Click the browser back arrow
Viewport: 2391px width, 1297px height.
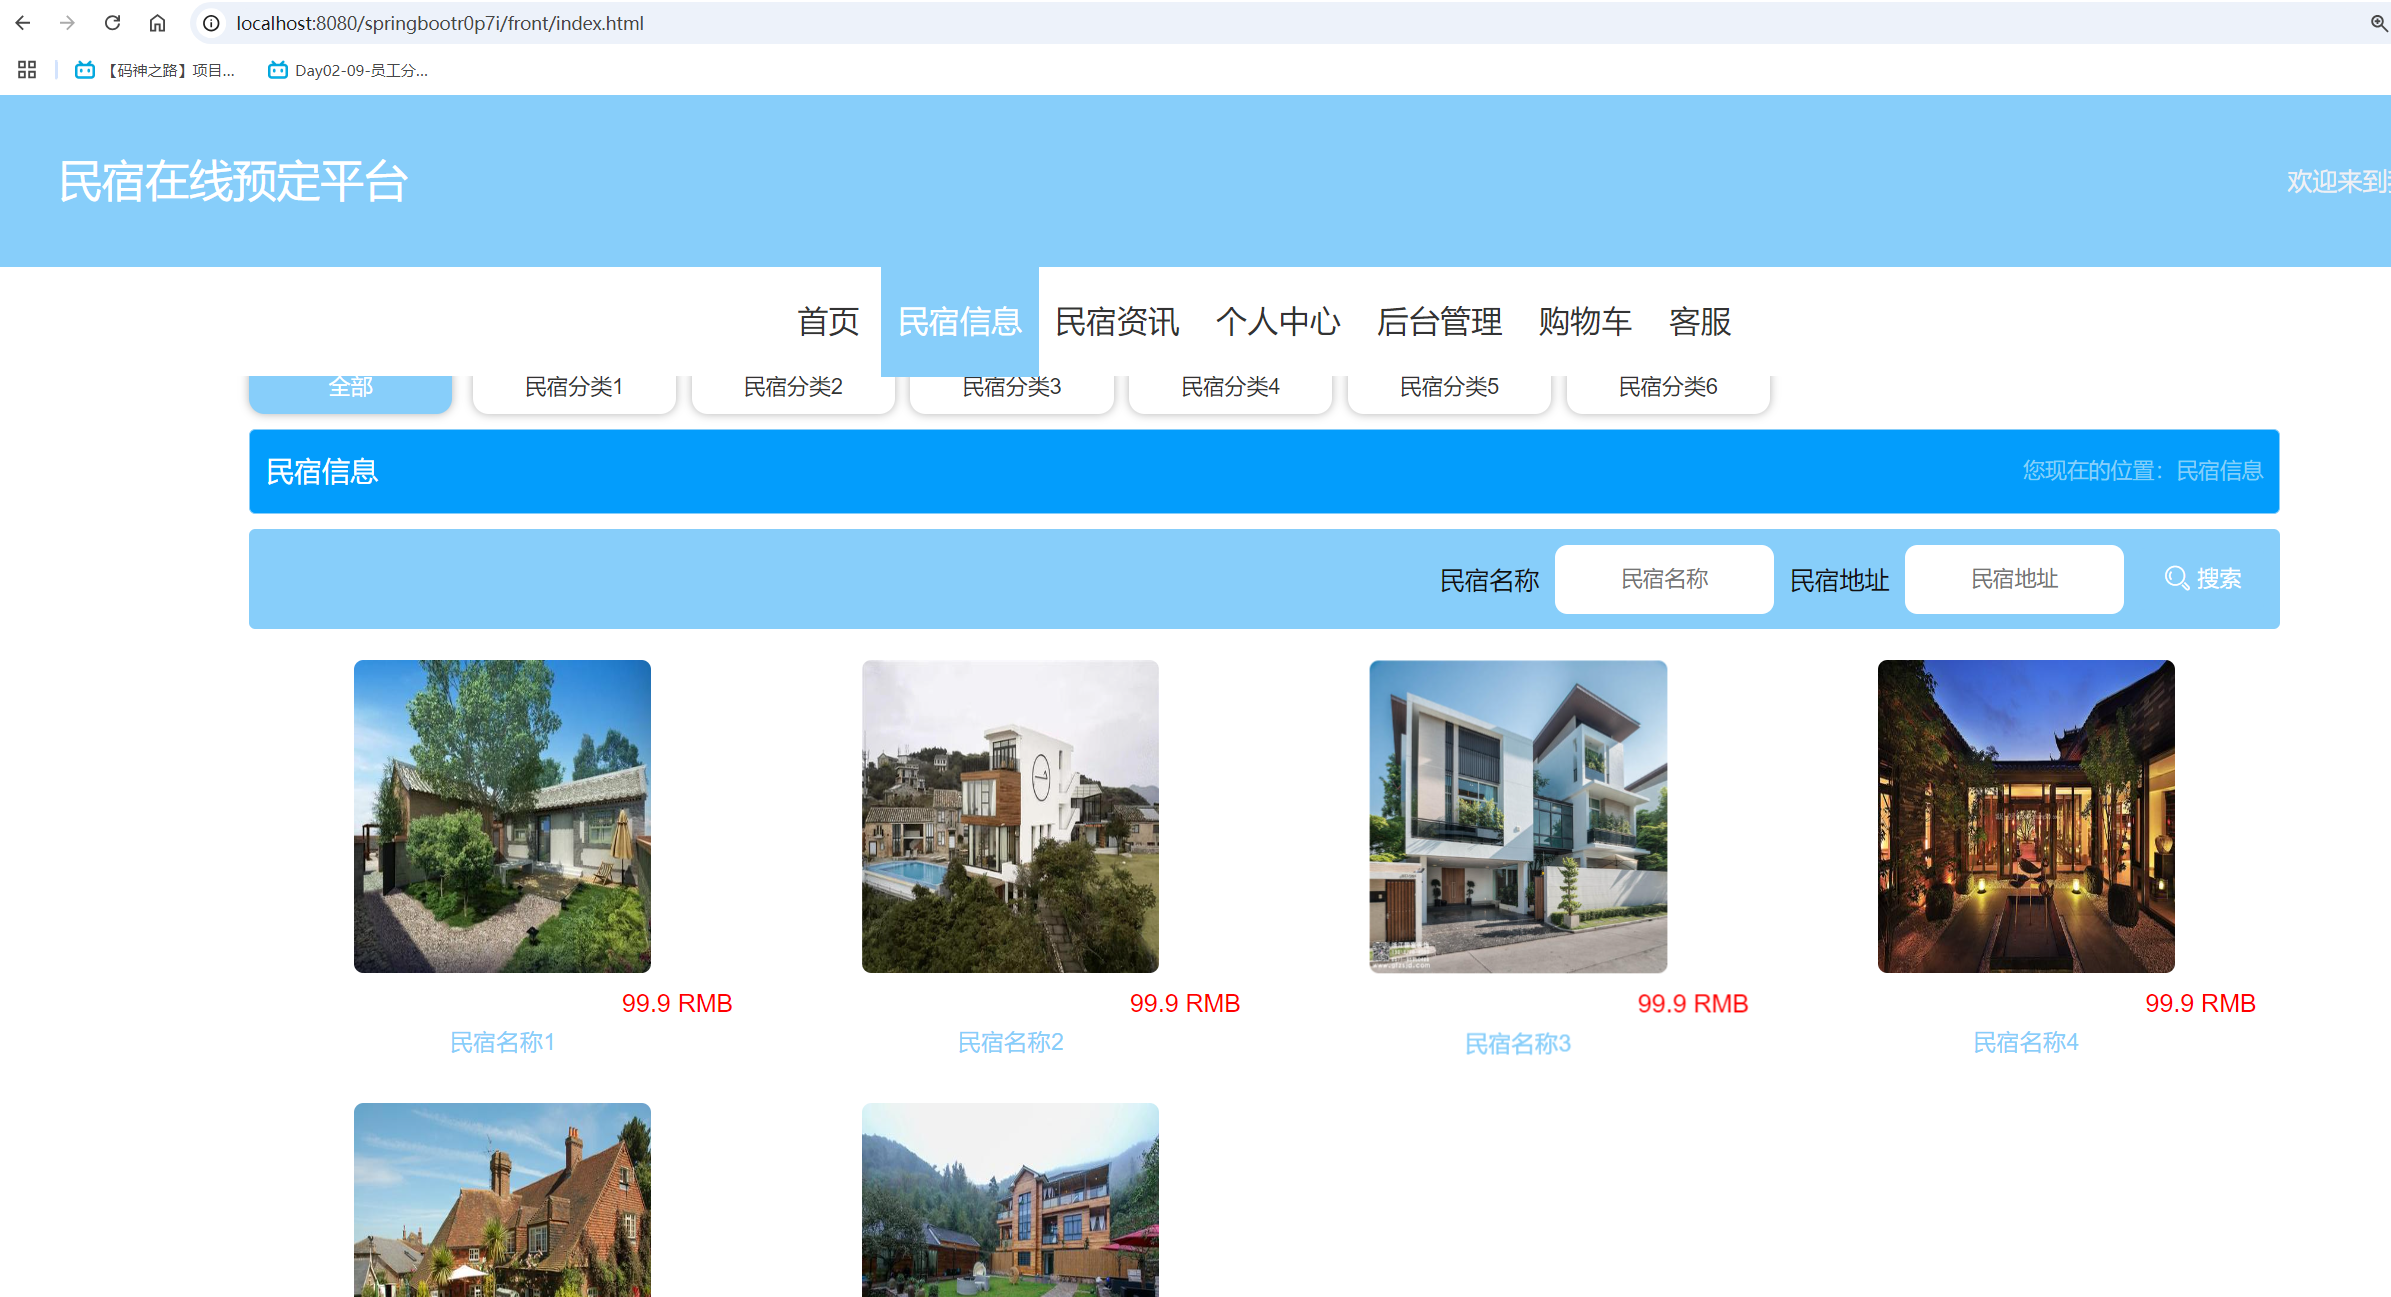[21, 23]
